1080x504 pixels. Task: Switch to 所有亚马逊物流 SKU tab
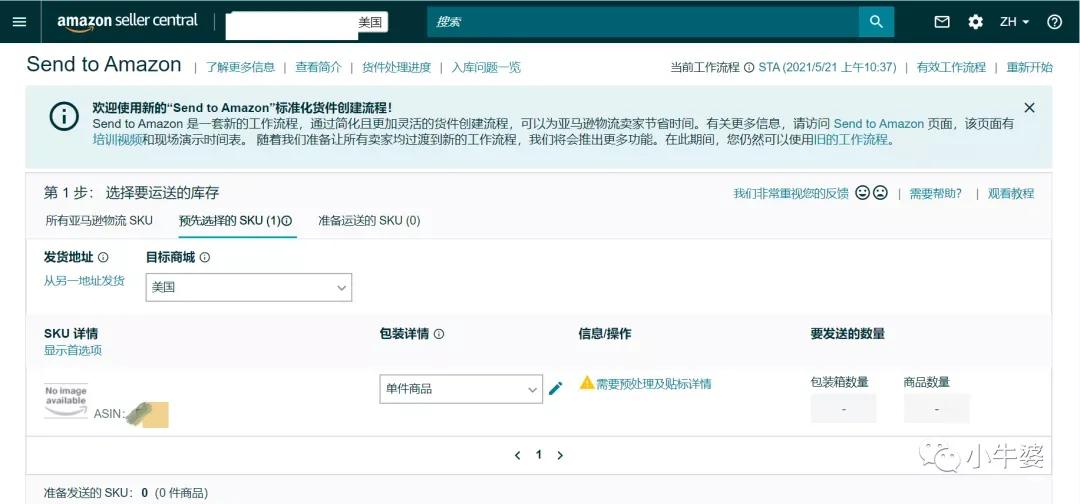pyautogui.click(x=99, y=221)
